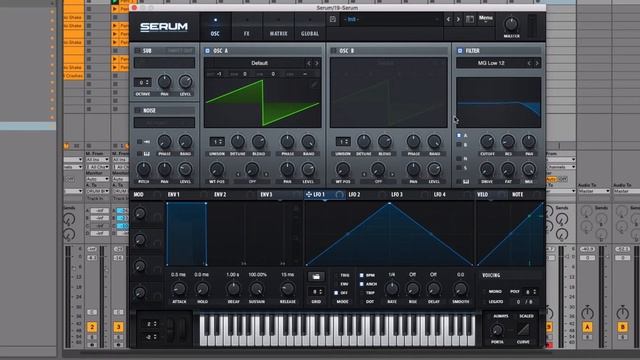Select previous wavetable arrow in OSC A
The height and width of the screenshot is (360, 640).
point(309,63)
